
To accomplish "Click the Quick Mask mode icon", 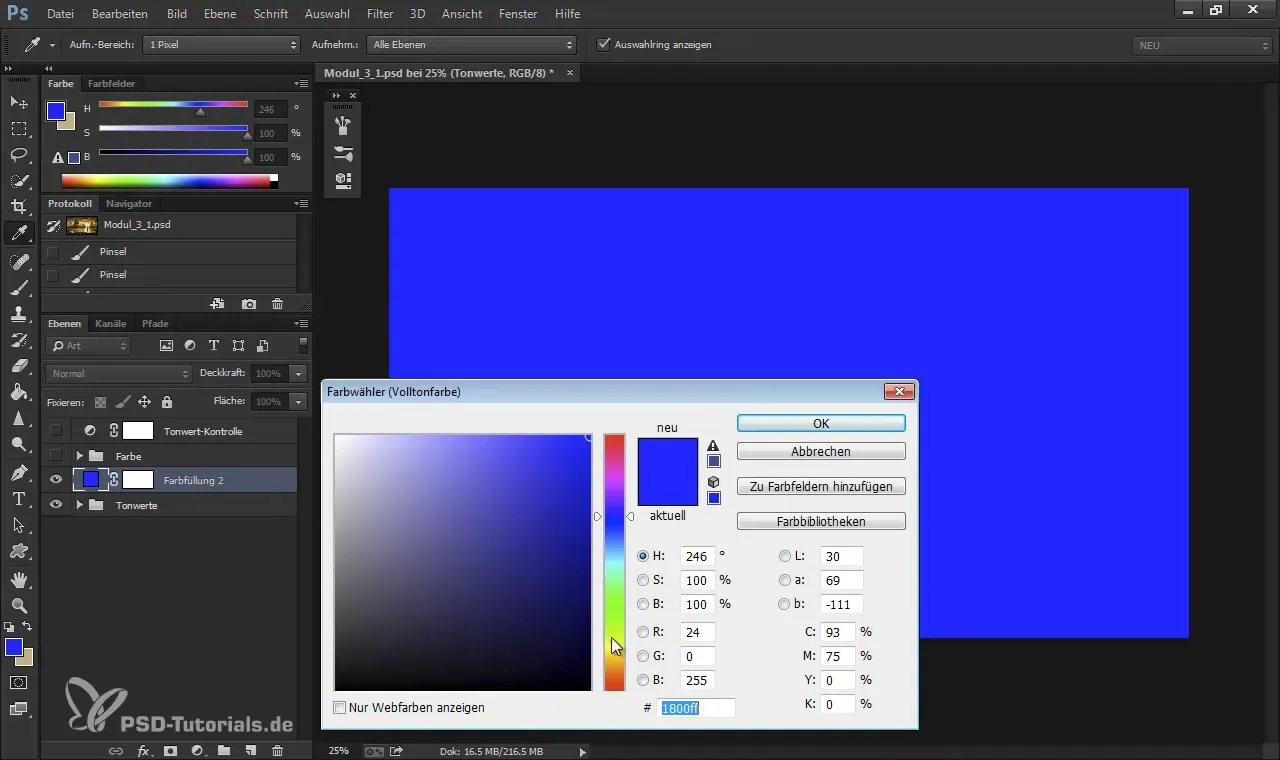I will pos(19,682).
